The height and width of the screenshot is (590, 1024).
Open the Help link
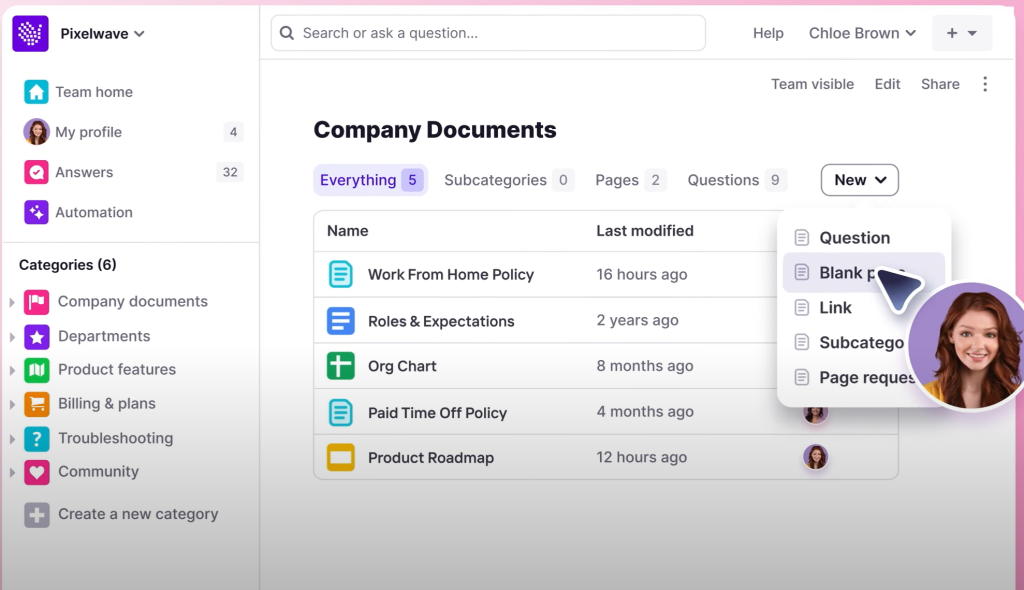(768, 33)
